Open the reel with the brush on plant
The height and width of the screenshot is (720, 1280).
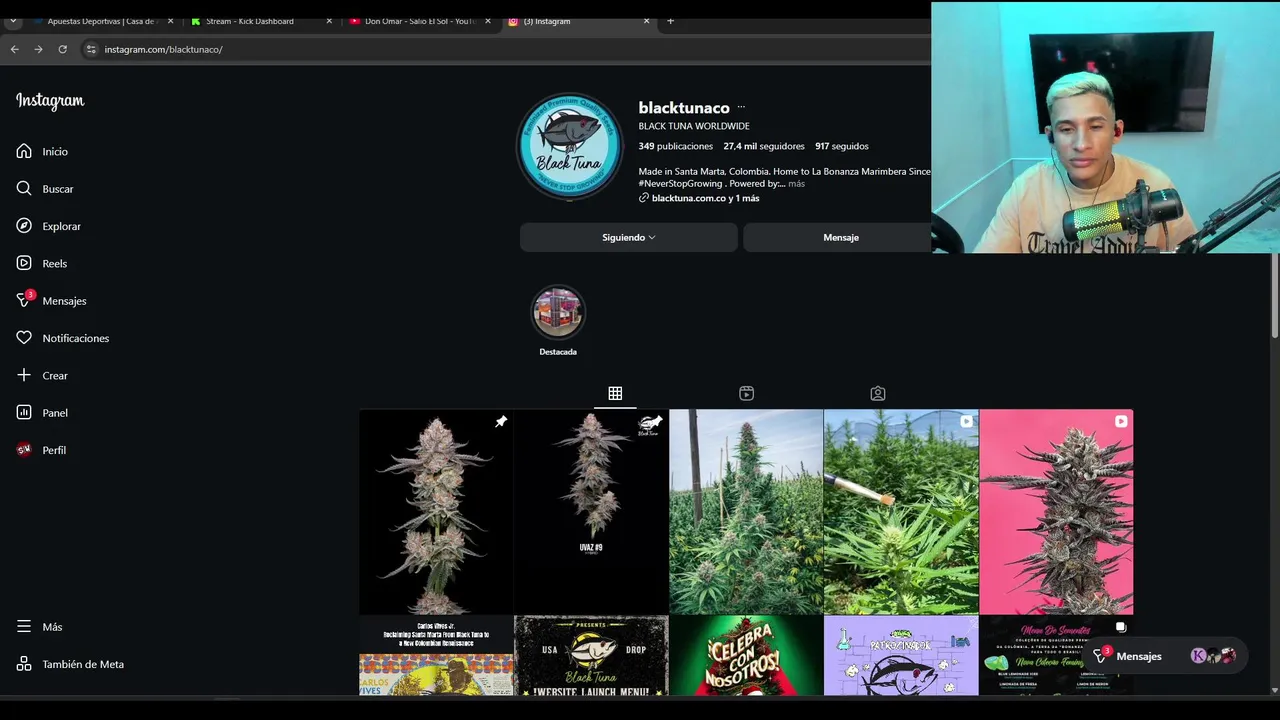901,512
